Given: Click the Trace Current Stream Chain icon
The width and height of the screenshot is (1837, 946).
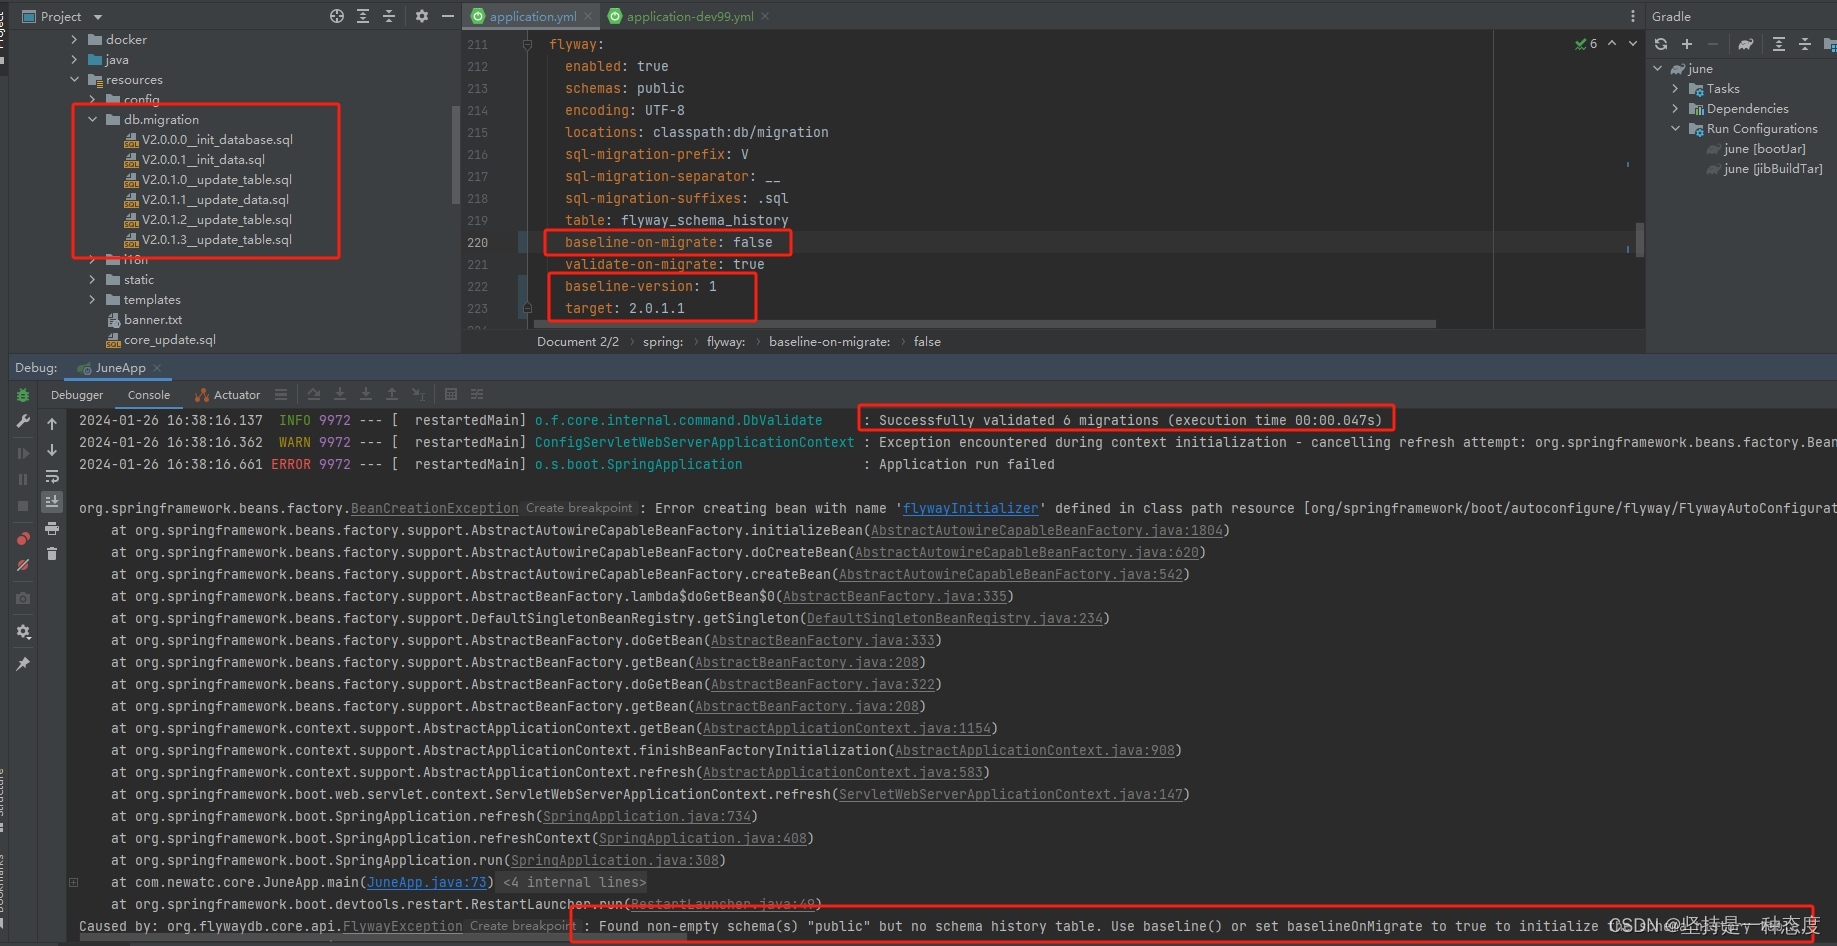Looking at the screenshot, I should (477, 395).
